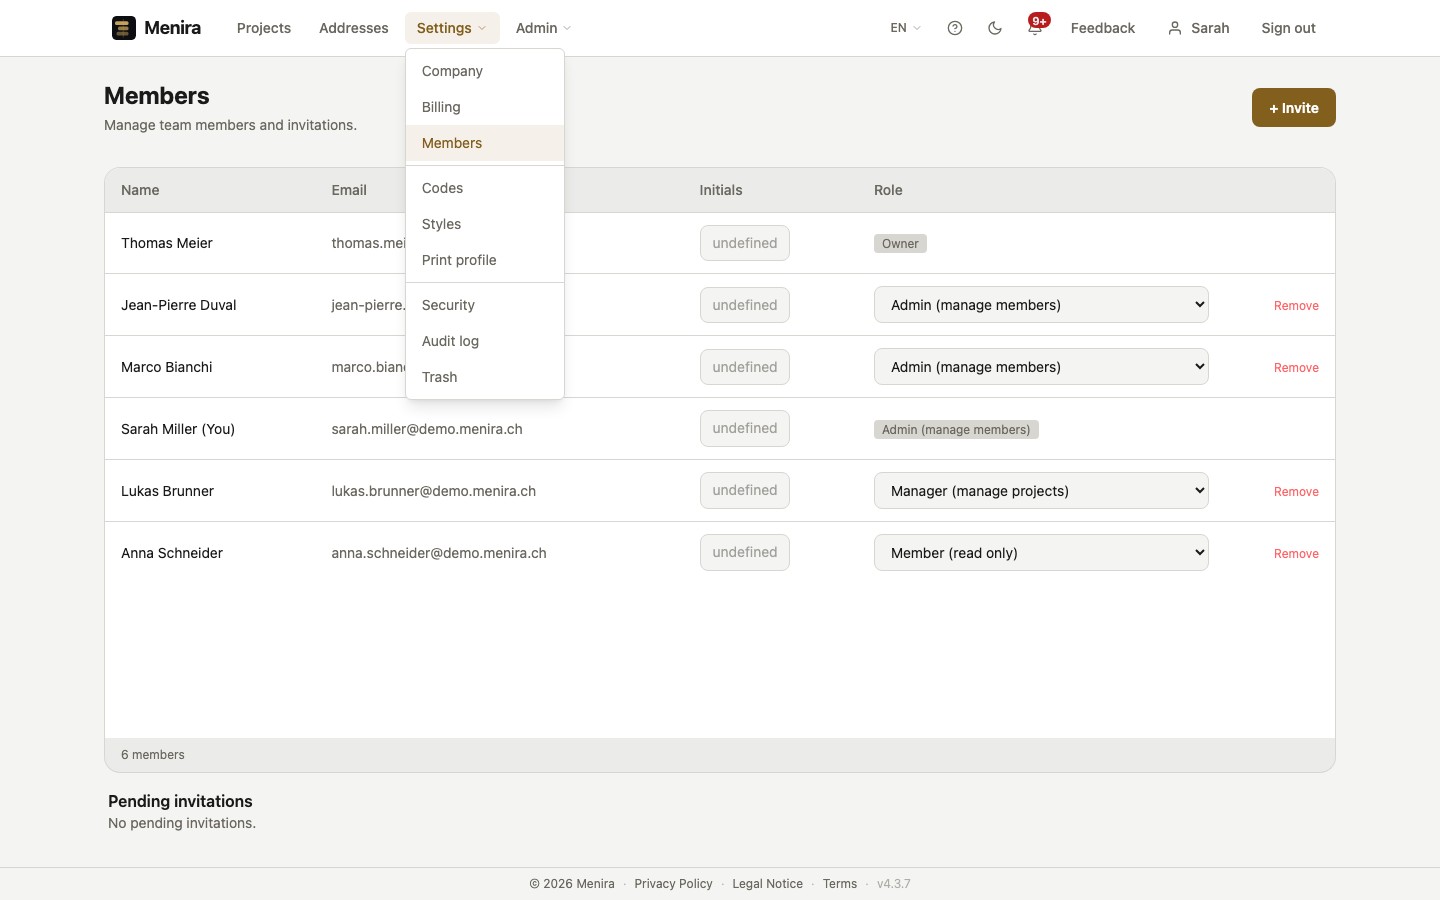Open the notifications bell icon

click(1035, 28)
